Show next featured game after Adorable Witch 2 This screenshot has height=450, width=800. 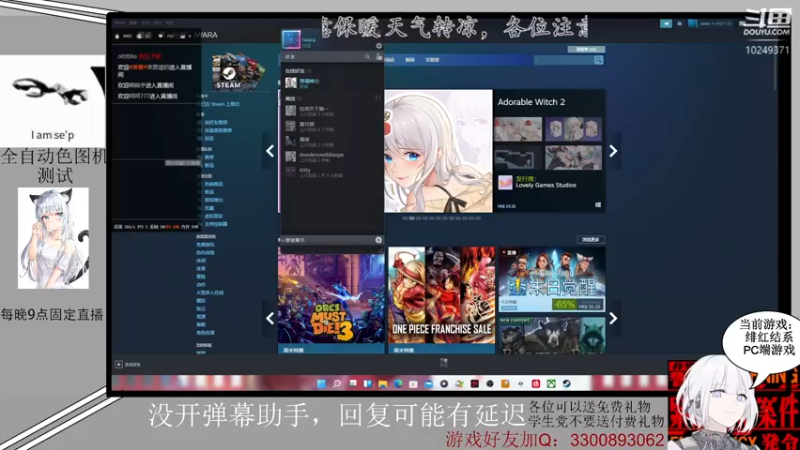[613, 151]
